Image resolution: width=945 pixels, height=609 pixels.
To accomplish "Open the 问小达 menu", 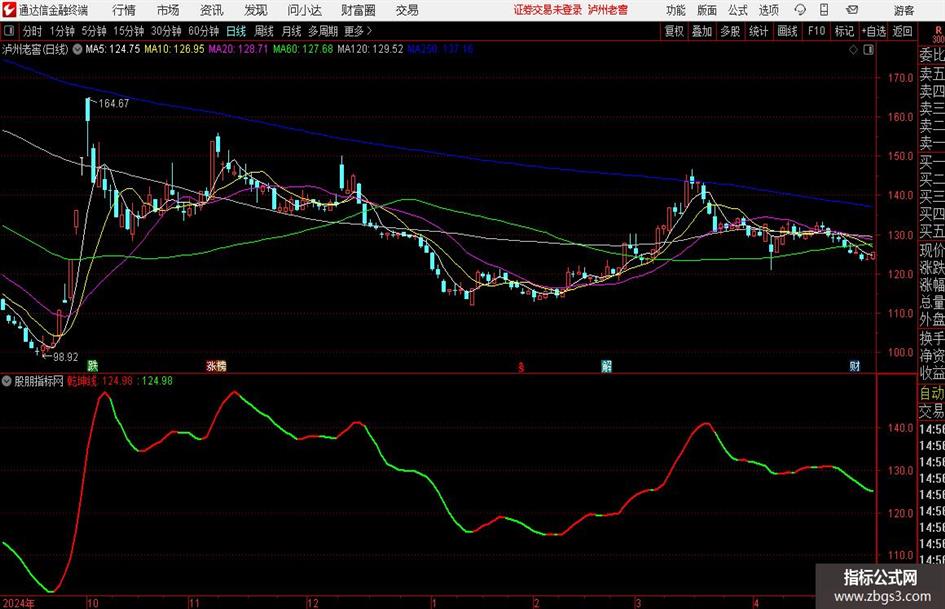I will pos(304,10).
